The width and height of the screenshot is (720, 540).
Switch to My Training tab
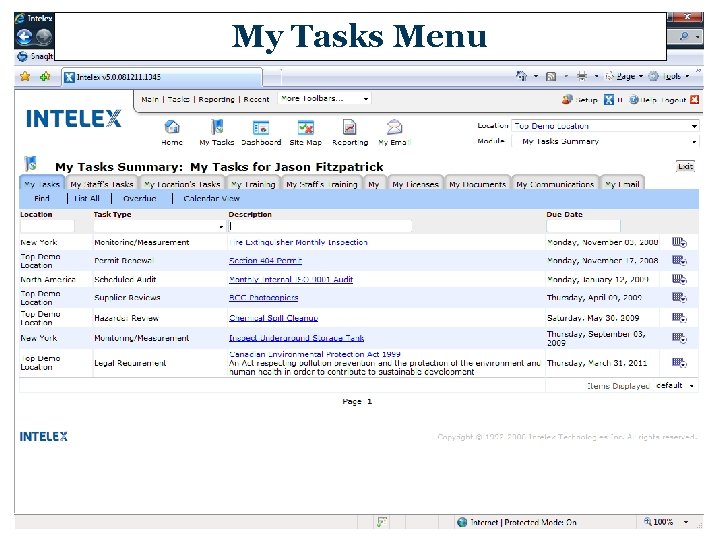coord(253,184)
